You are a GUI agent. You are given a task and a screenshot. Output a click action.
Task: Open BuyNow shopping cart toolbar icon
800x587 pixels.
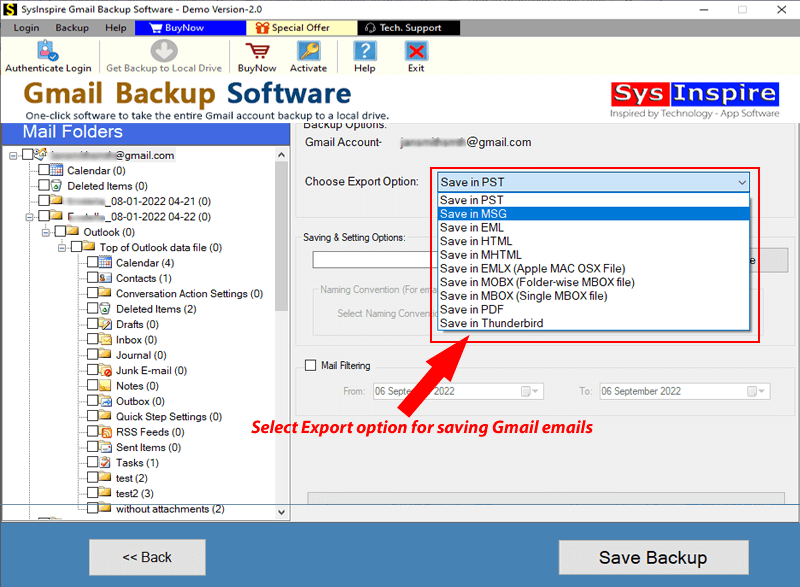(257, 51)
